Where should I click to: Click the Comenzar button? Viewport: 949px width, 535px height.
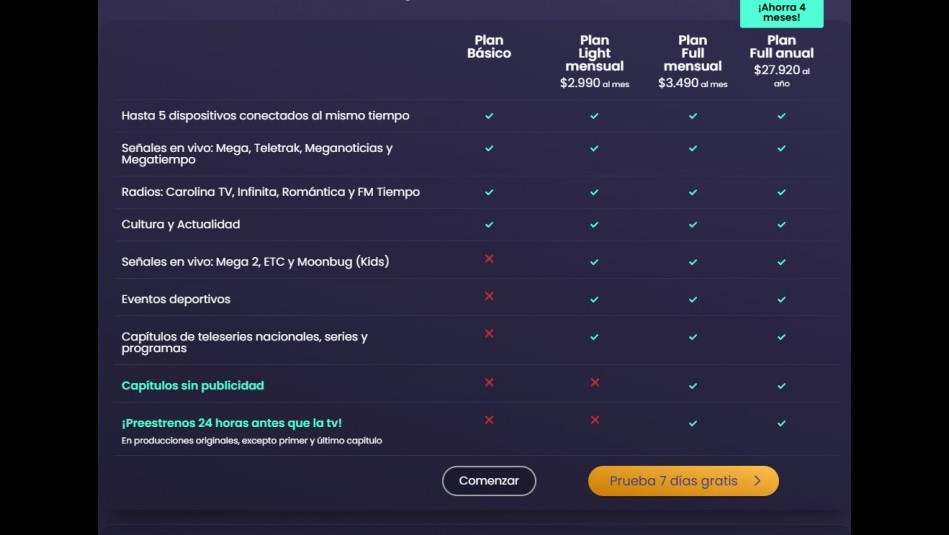(489, 481)
